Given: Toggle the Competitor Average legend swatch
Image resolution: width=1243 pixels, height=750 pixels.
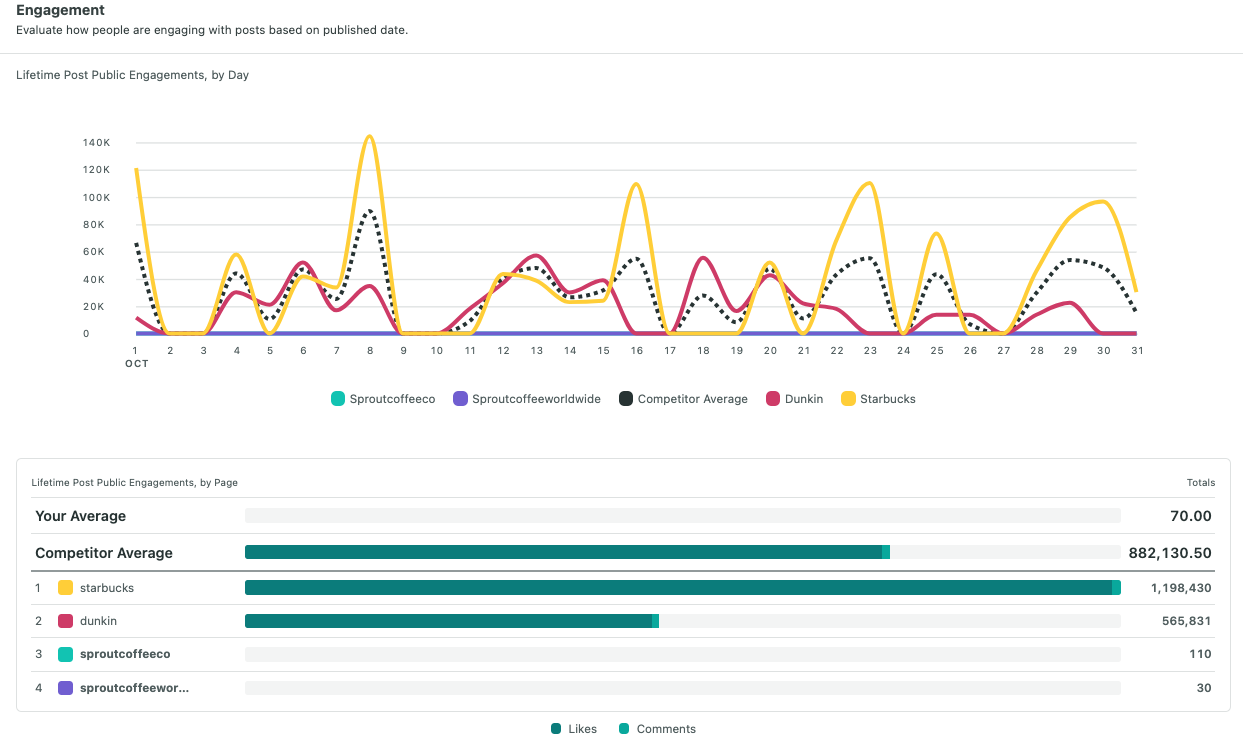Looking at the screenshot, I should [626, 399].
